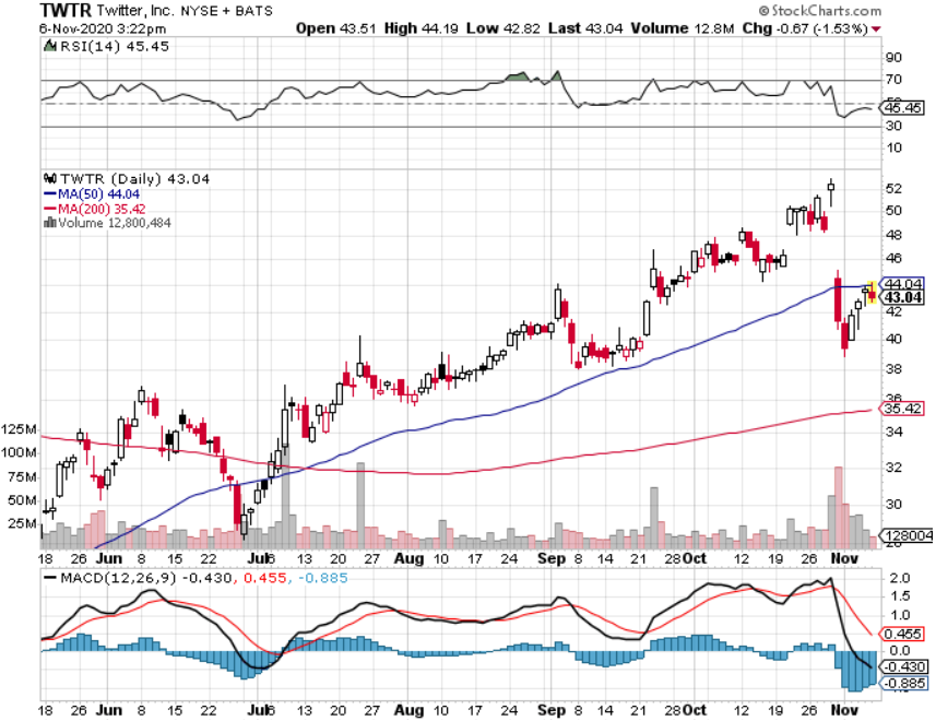Click the green RSI legend icon
This screenshot has width=936, height=720.
[x=51, y=46]
